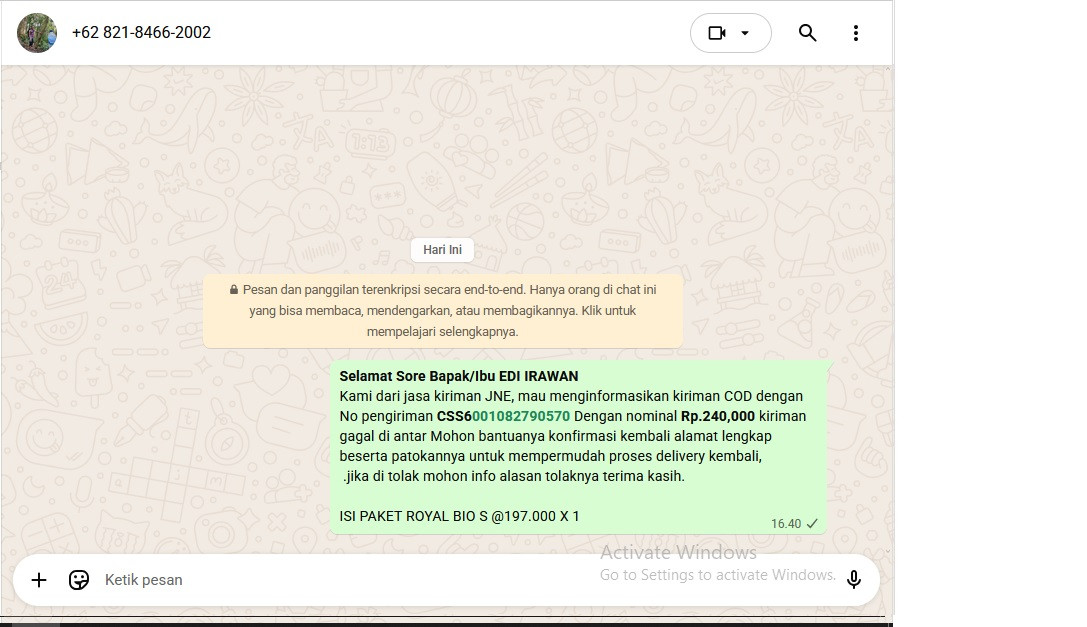Click the 16.40 message timestamp
Image resolution: width=1087 pixels, height=627 pixels.
785,524
